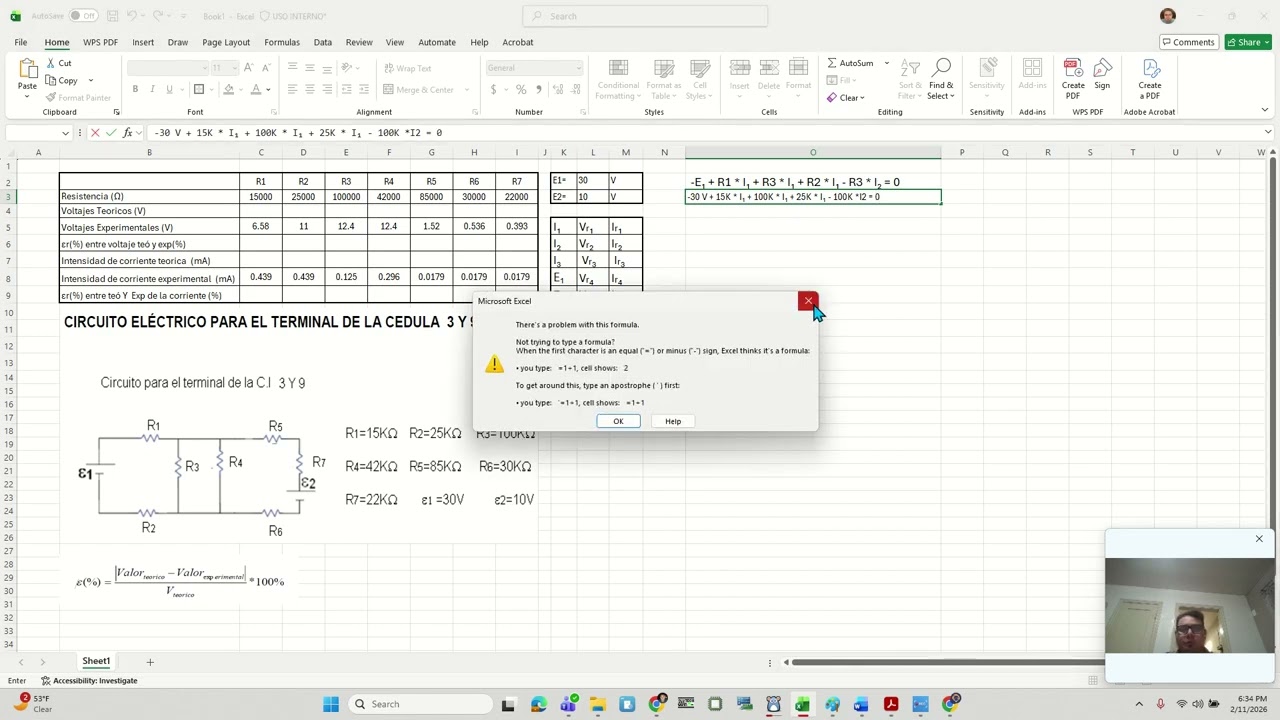The width and height of the screenshot is (1280, 720).
Task: Open the font name combo box
Action: (167, 68)
